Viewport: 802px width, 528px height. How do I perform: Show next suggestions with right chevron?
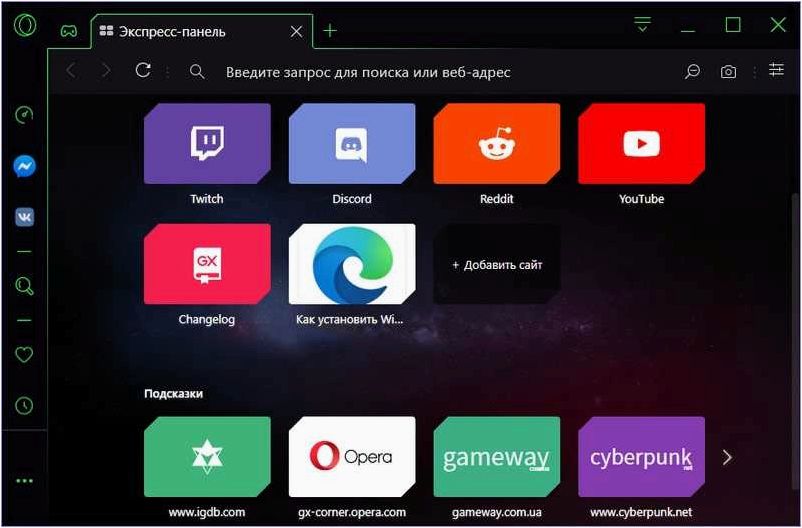coord(727,457)
